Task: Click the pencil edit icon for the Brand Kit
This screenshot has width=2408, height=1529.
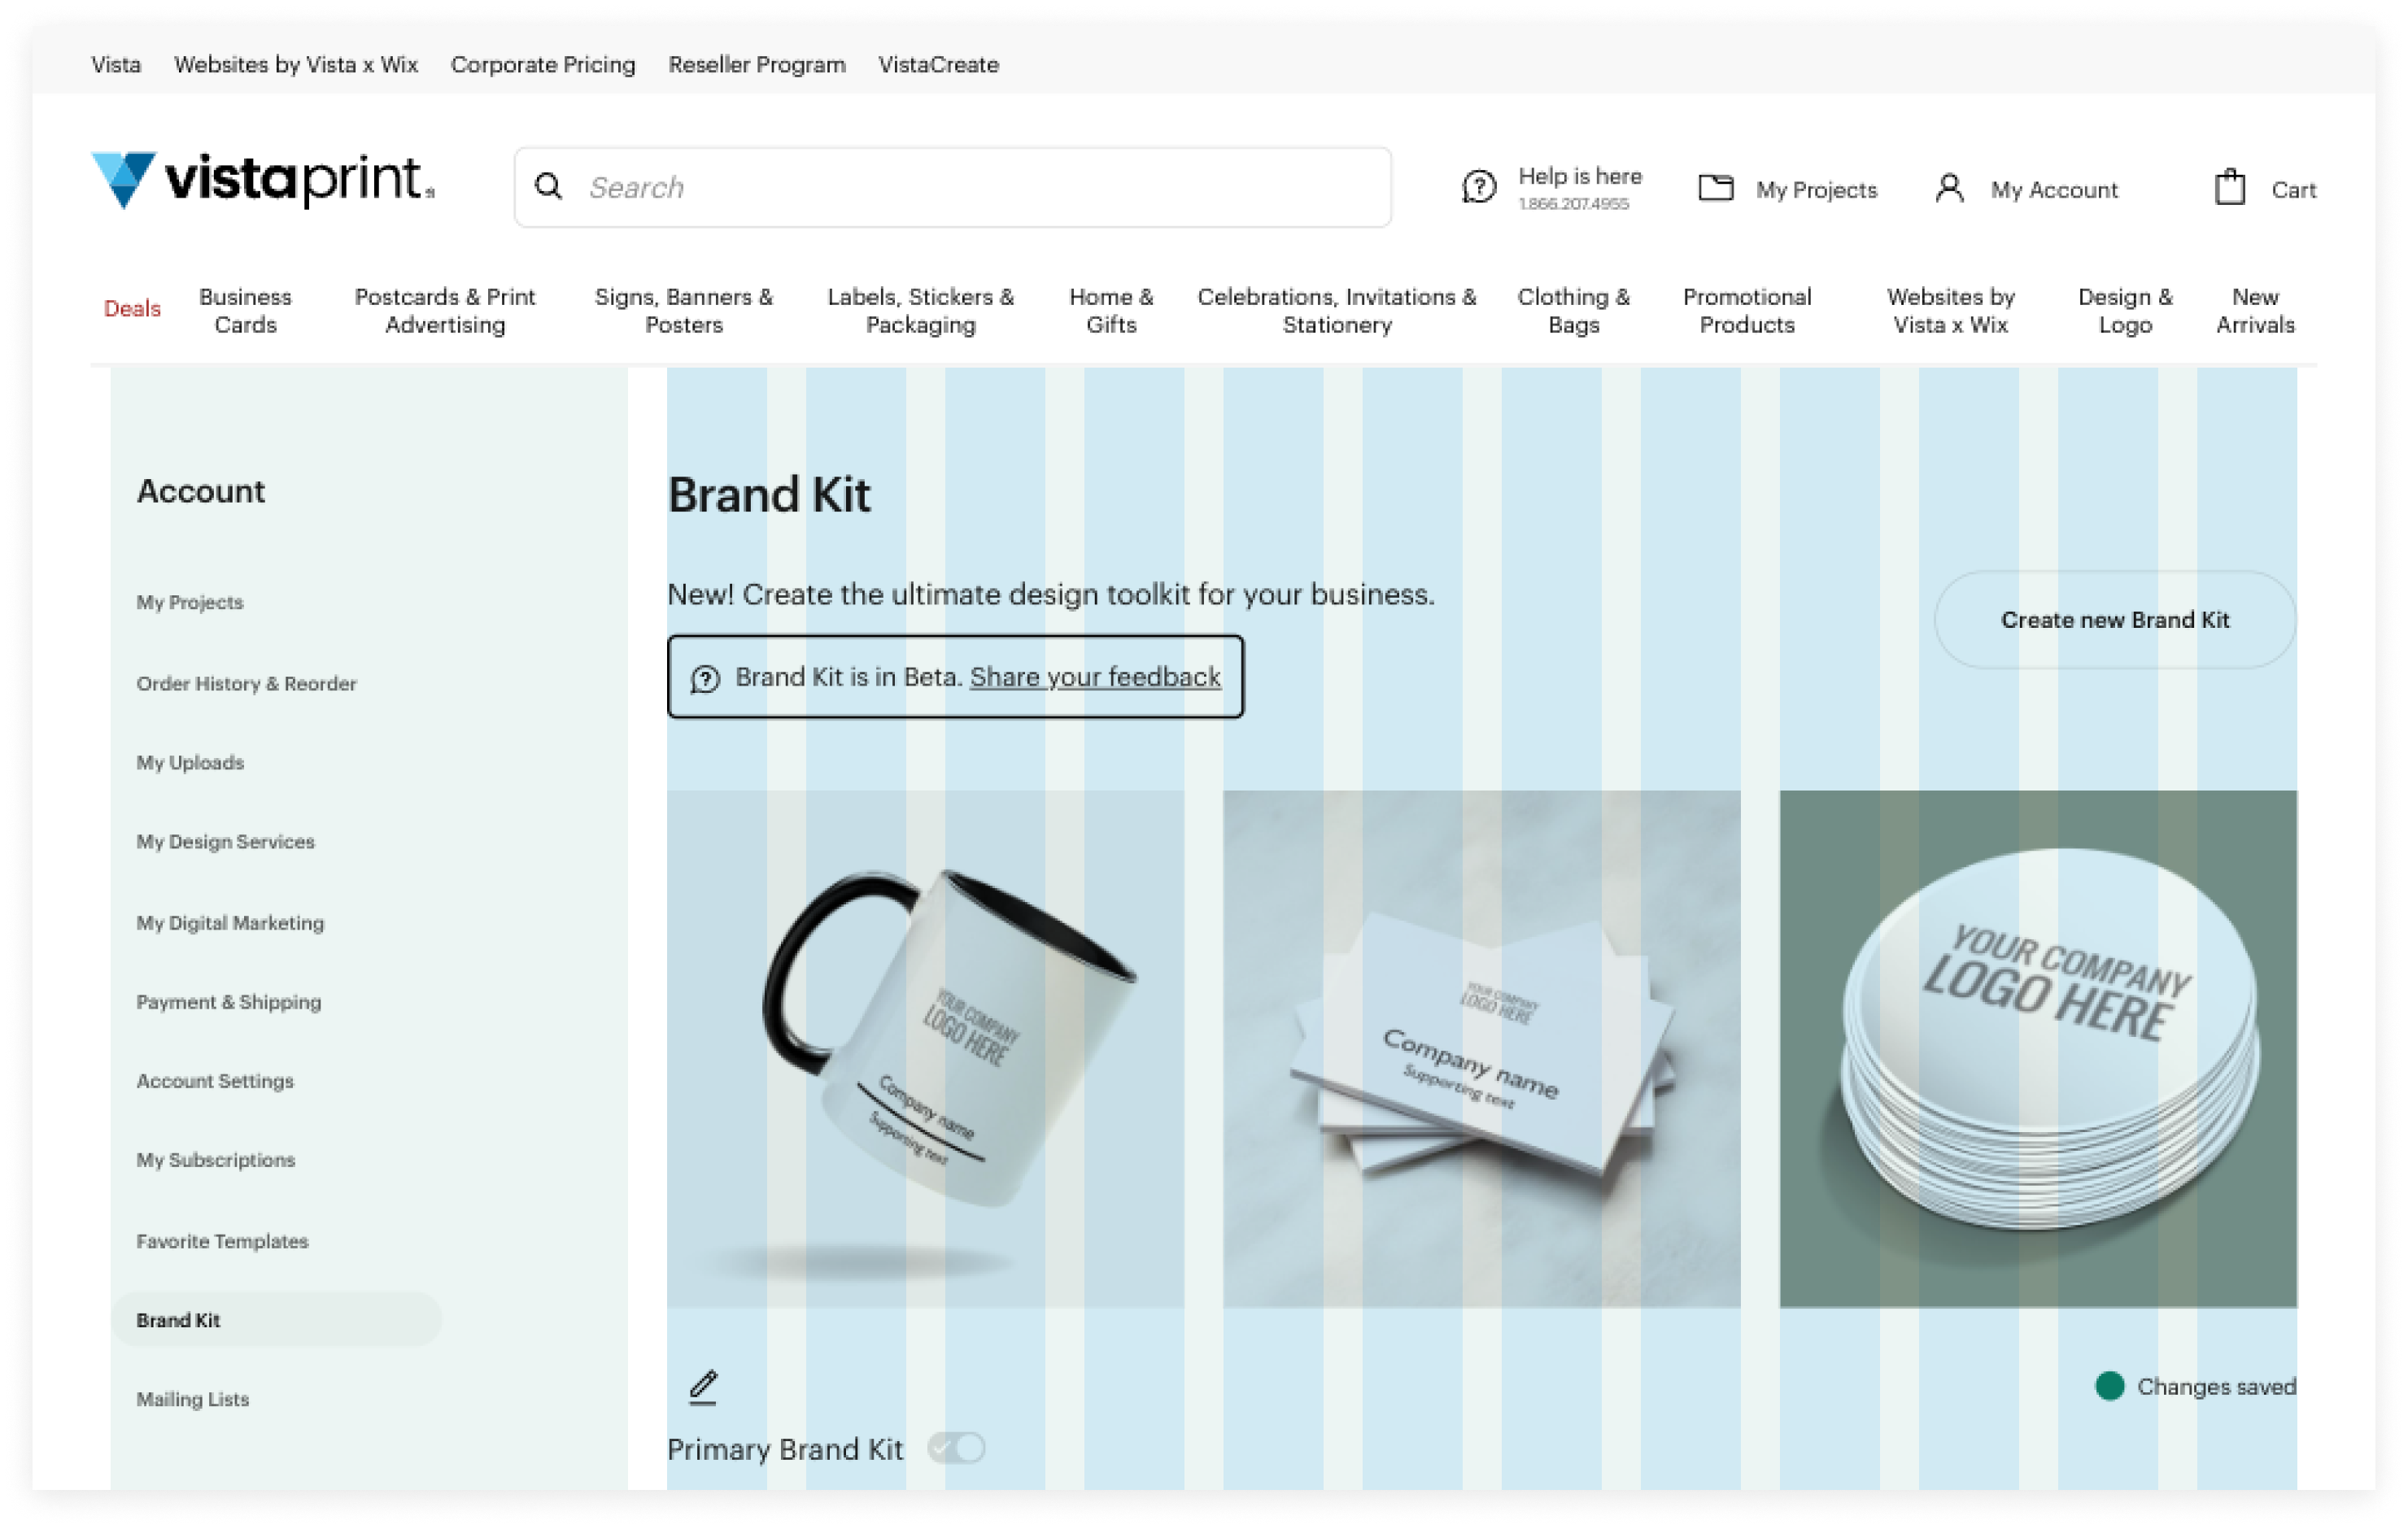Action: coord(703,1387)
